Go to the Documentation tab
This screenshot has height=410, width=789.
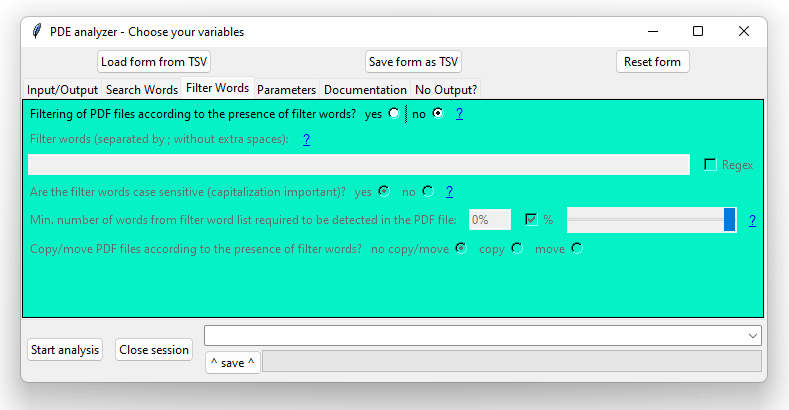click(x=365, y=90)
